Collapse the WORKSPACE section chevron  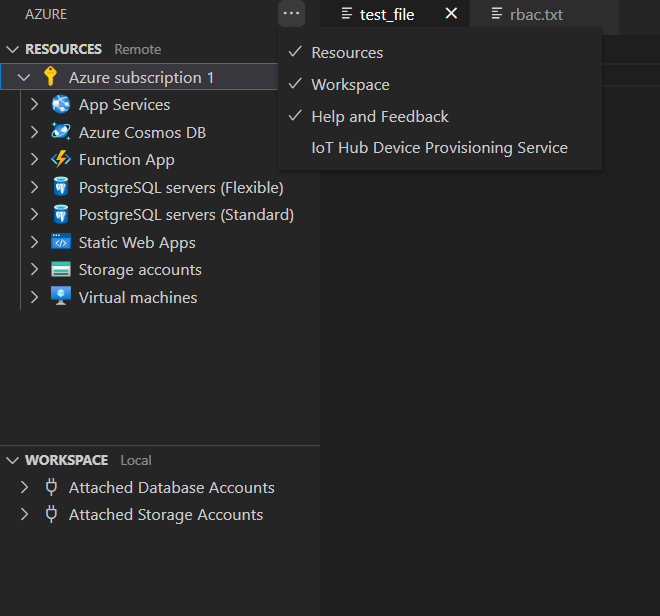(x=13, y=460)
